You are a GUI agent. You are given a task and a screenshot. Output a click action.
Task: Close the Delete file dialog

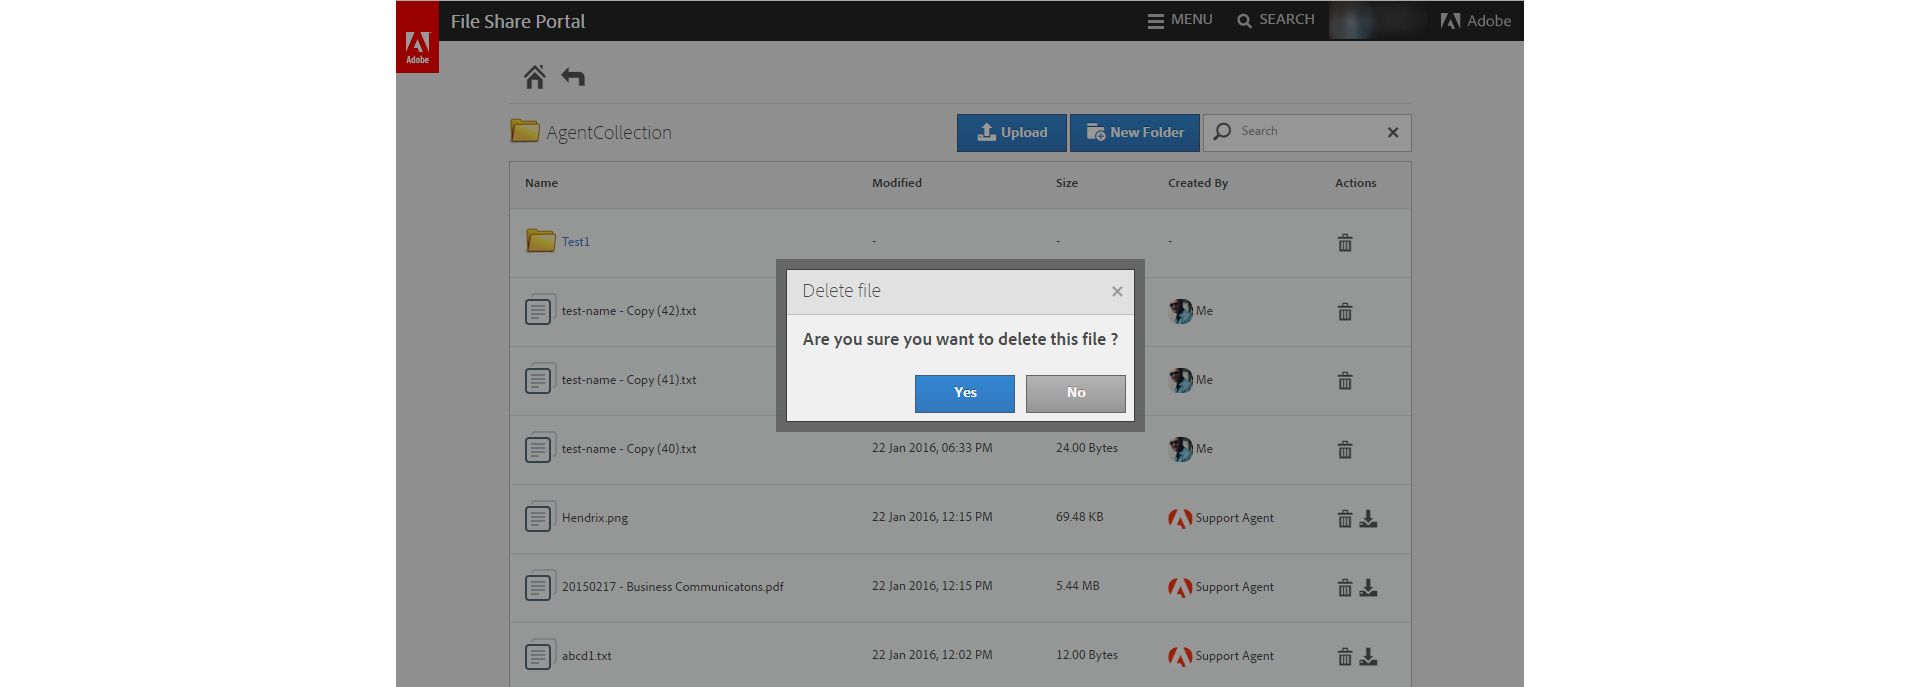1117,291
